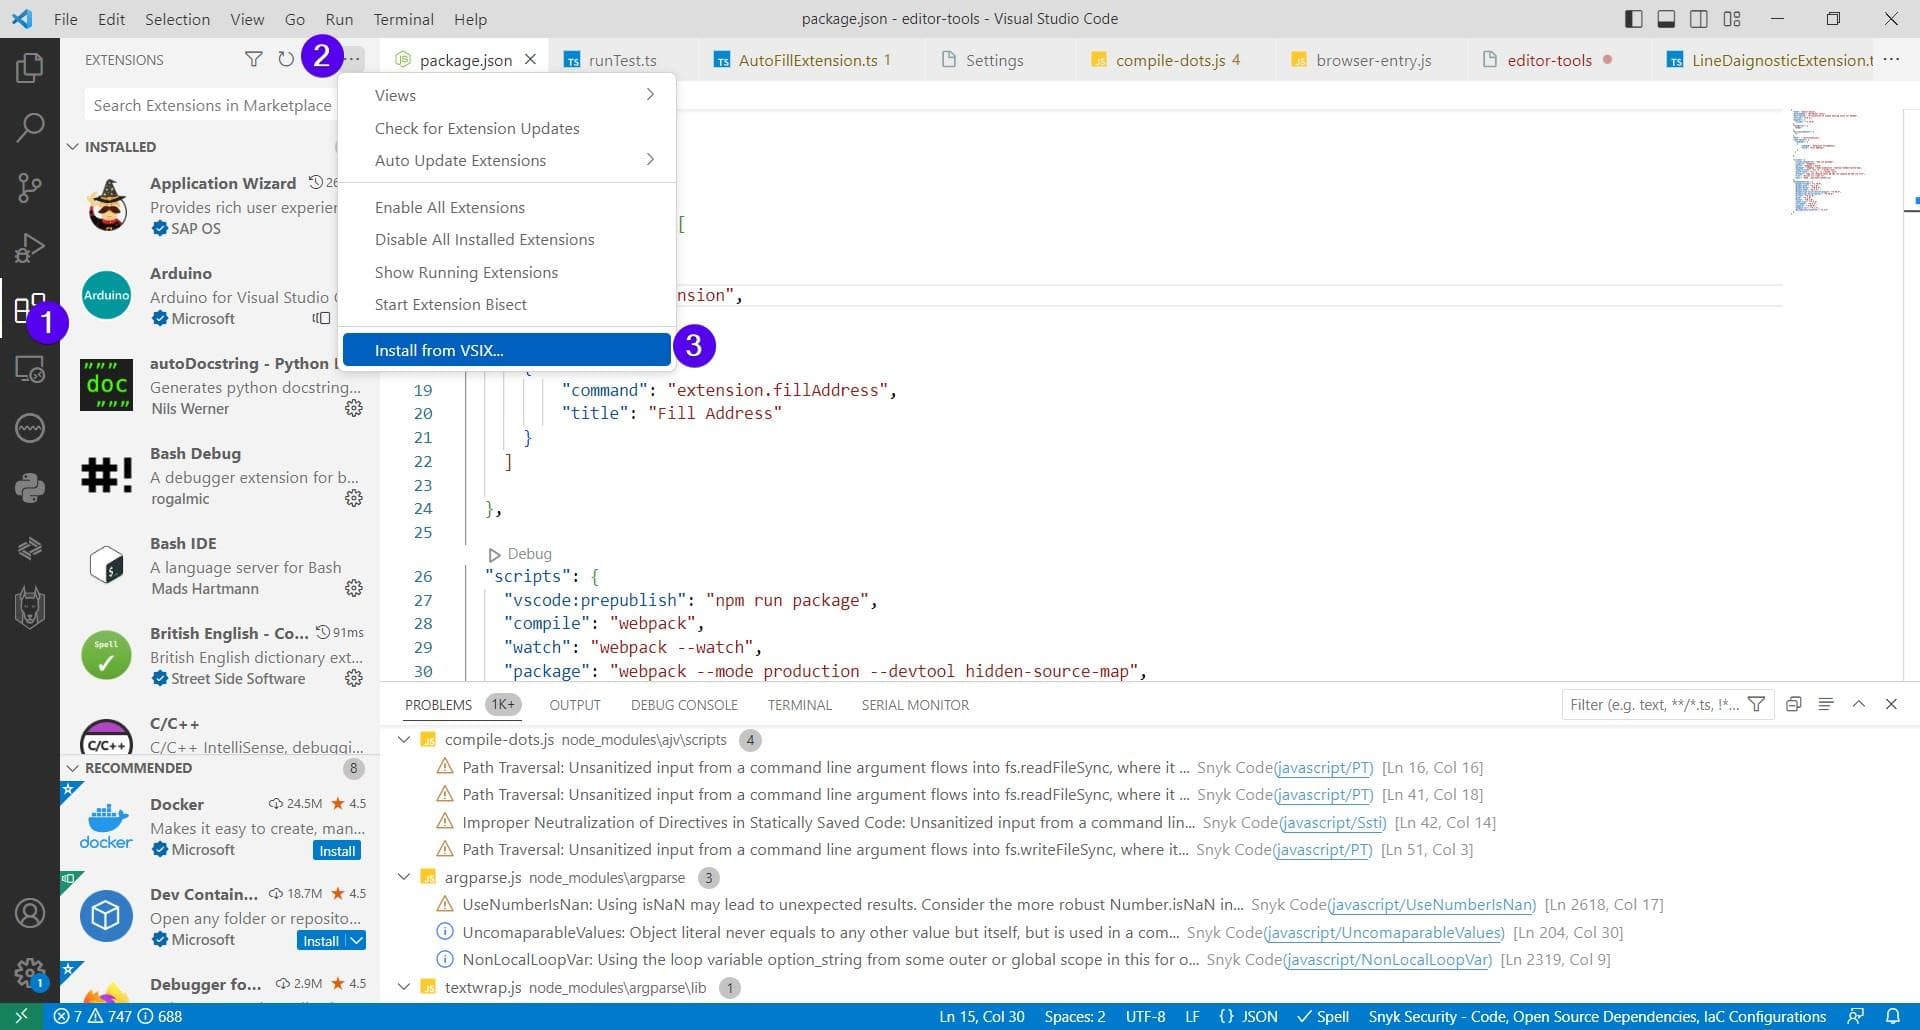Collapse the RECOMMENDED extensions section
The height and width of the screenshot is (1030, 1920).
click(72, 768)
